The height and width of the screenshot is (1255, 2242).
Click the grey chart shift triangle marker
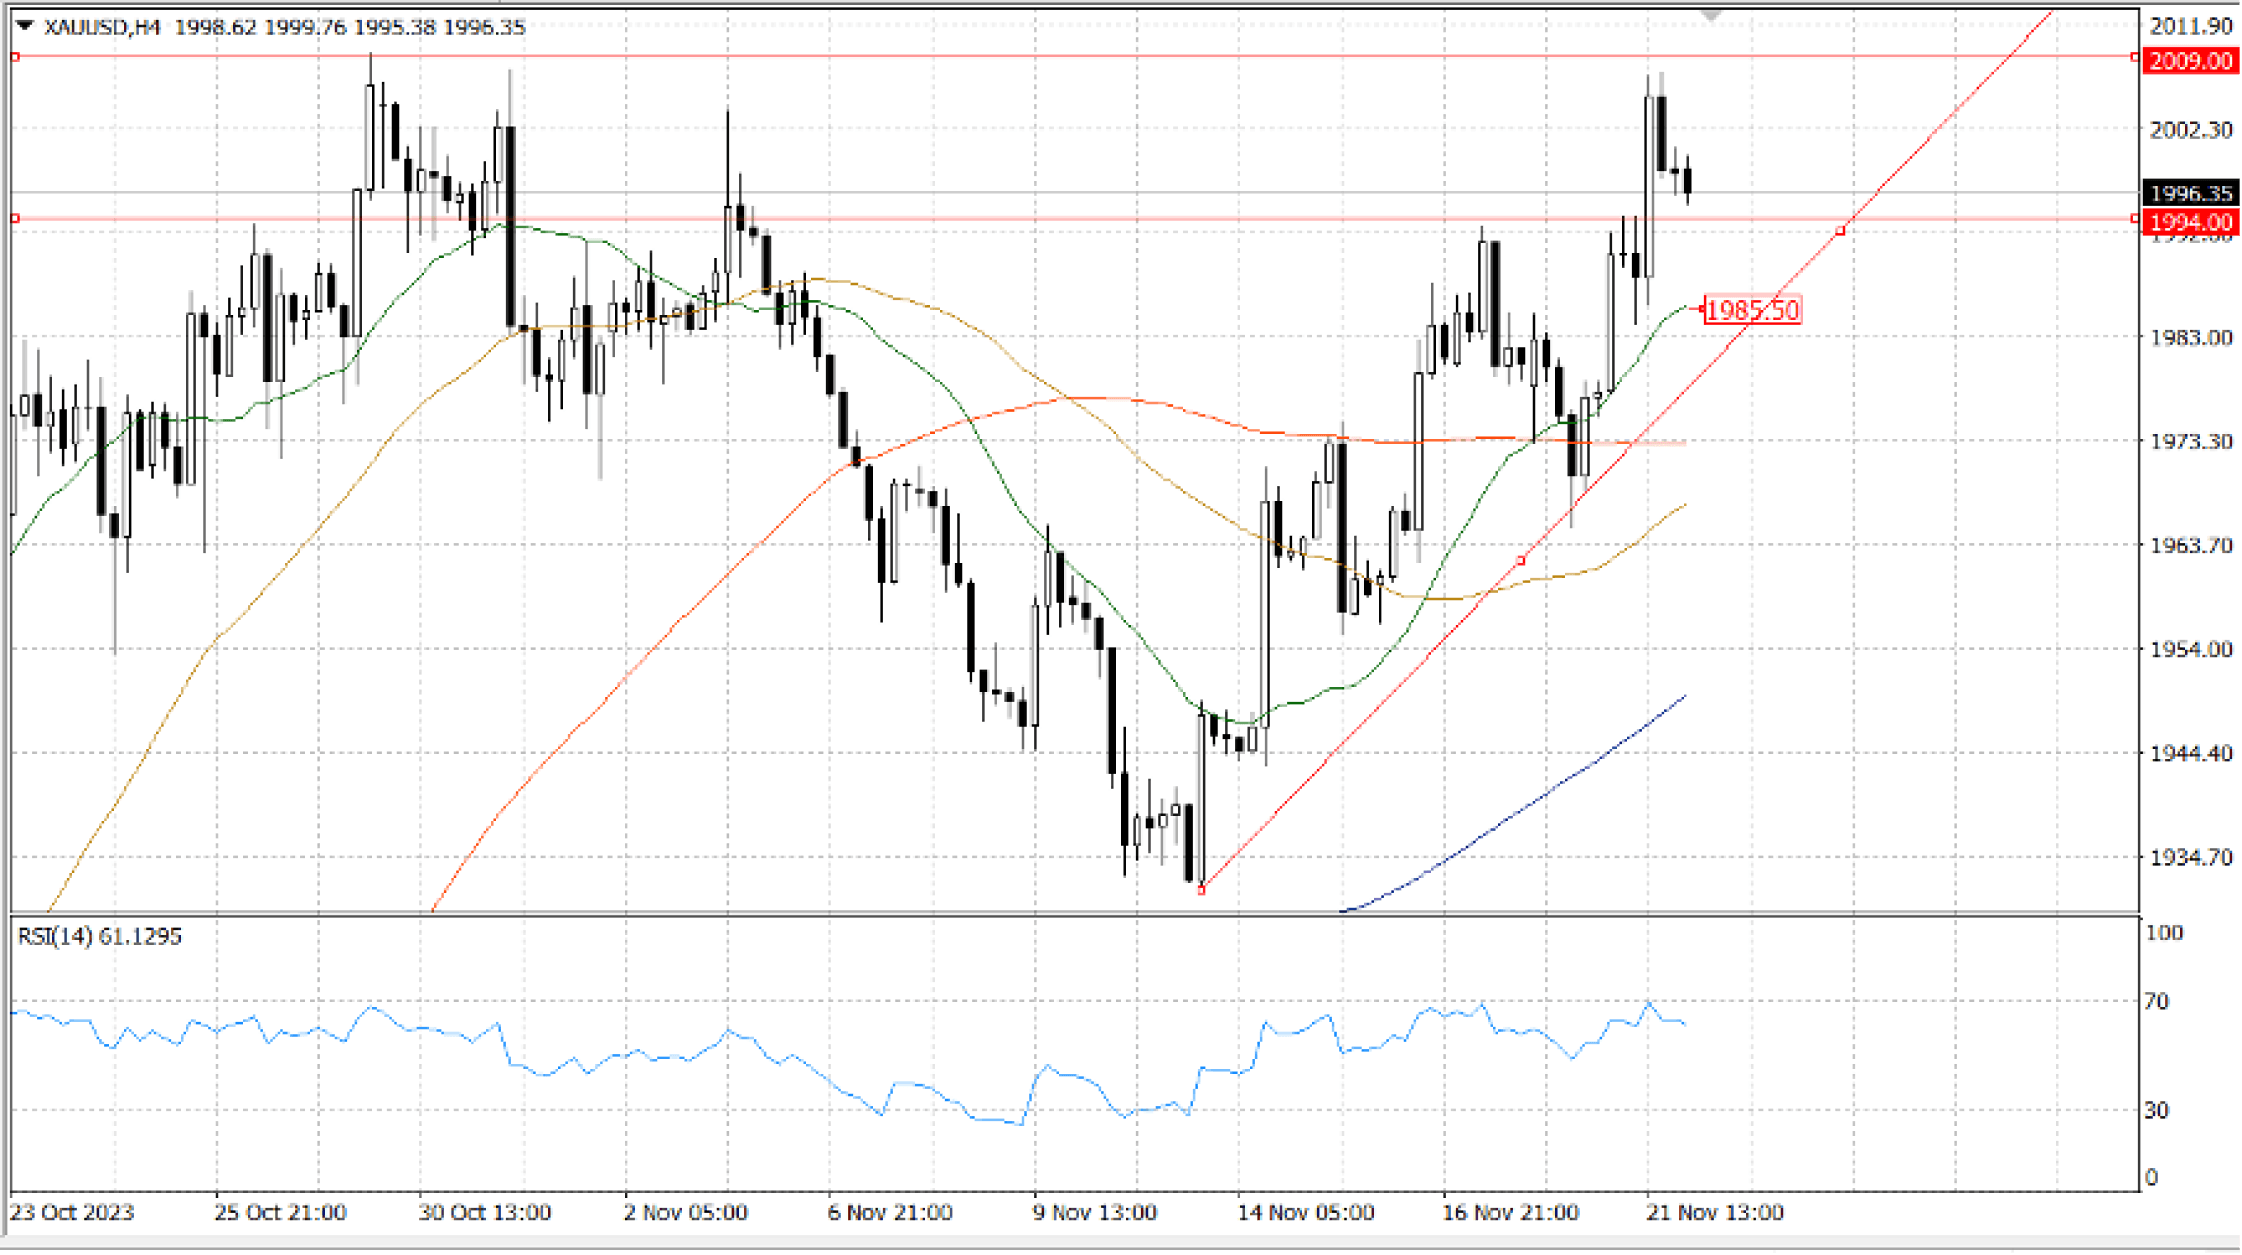point(1711,16)
